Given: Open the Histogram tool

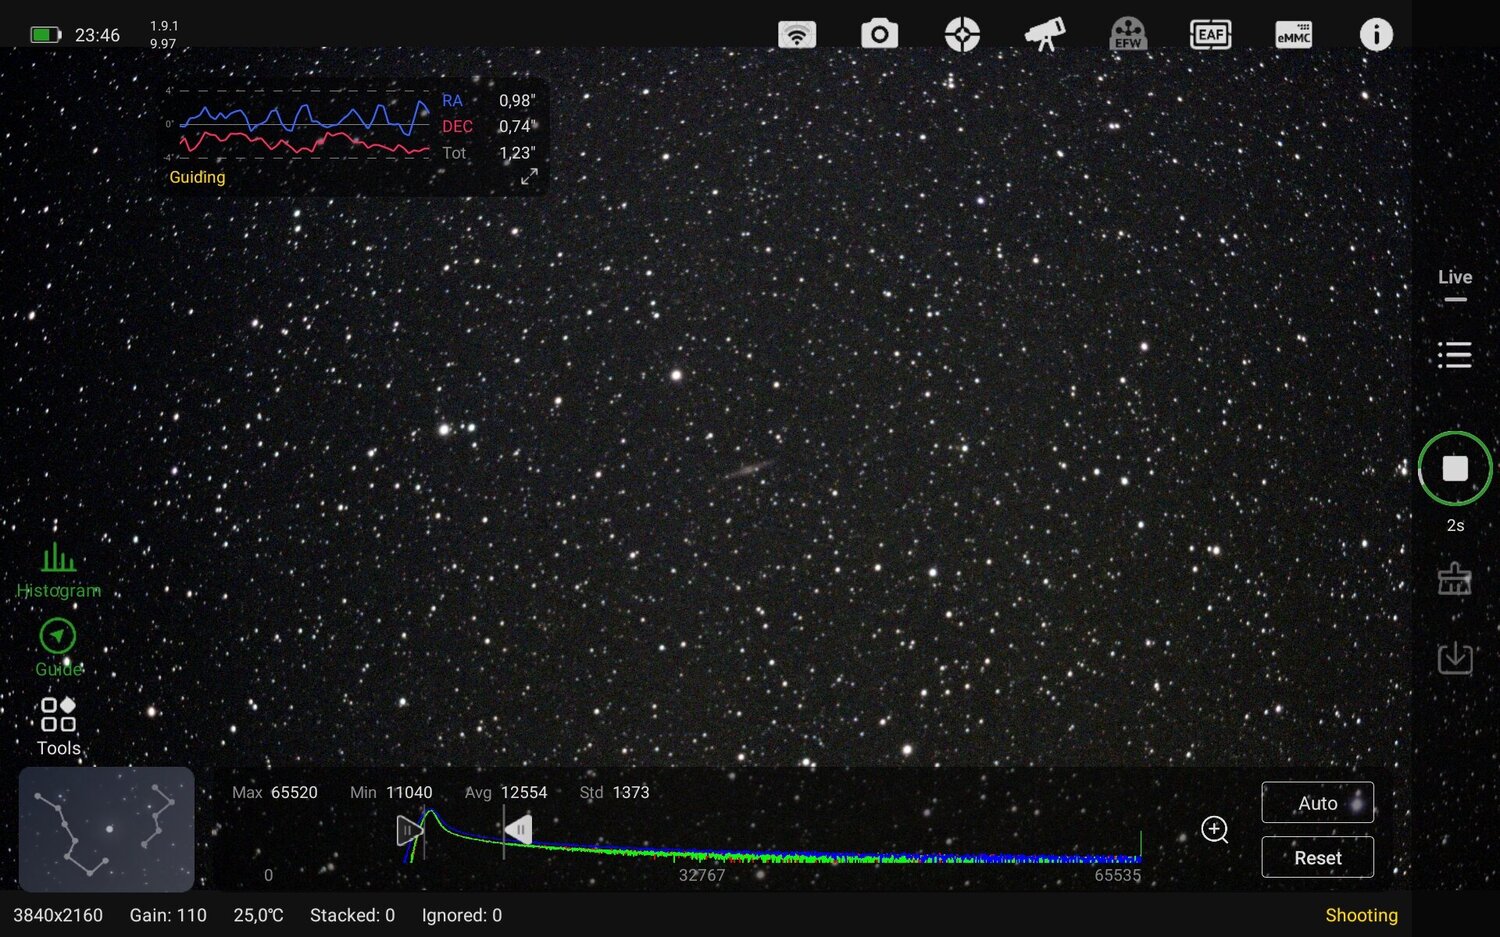Looking at the screenshot, I should (x=57, y=565).
